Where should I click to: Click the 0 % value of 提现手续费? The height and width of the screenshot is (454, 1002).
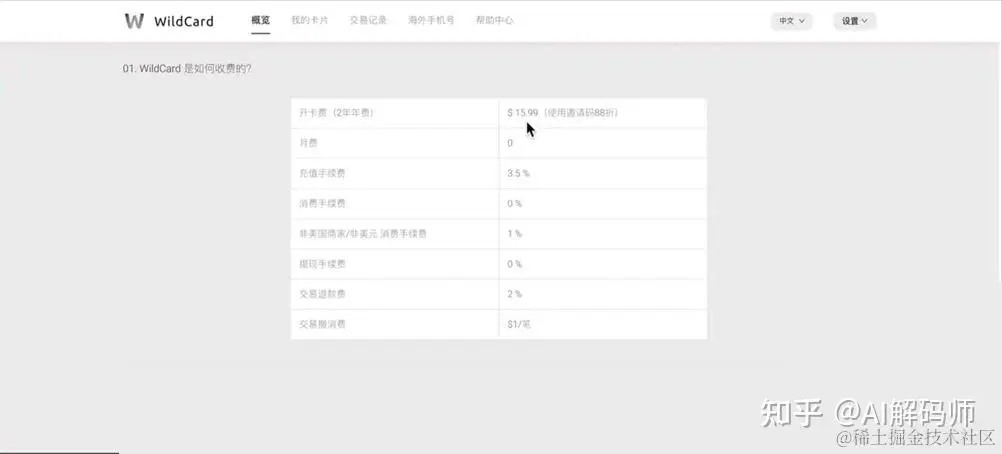coord(603,264)
